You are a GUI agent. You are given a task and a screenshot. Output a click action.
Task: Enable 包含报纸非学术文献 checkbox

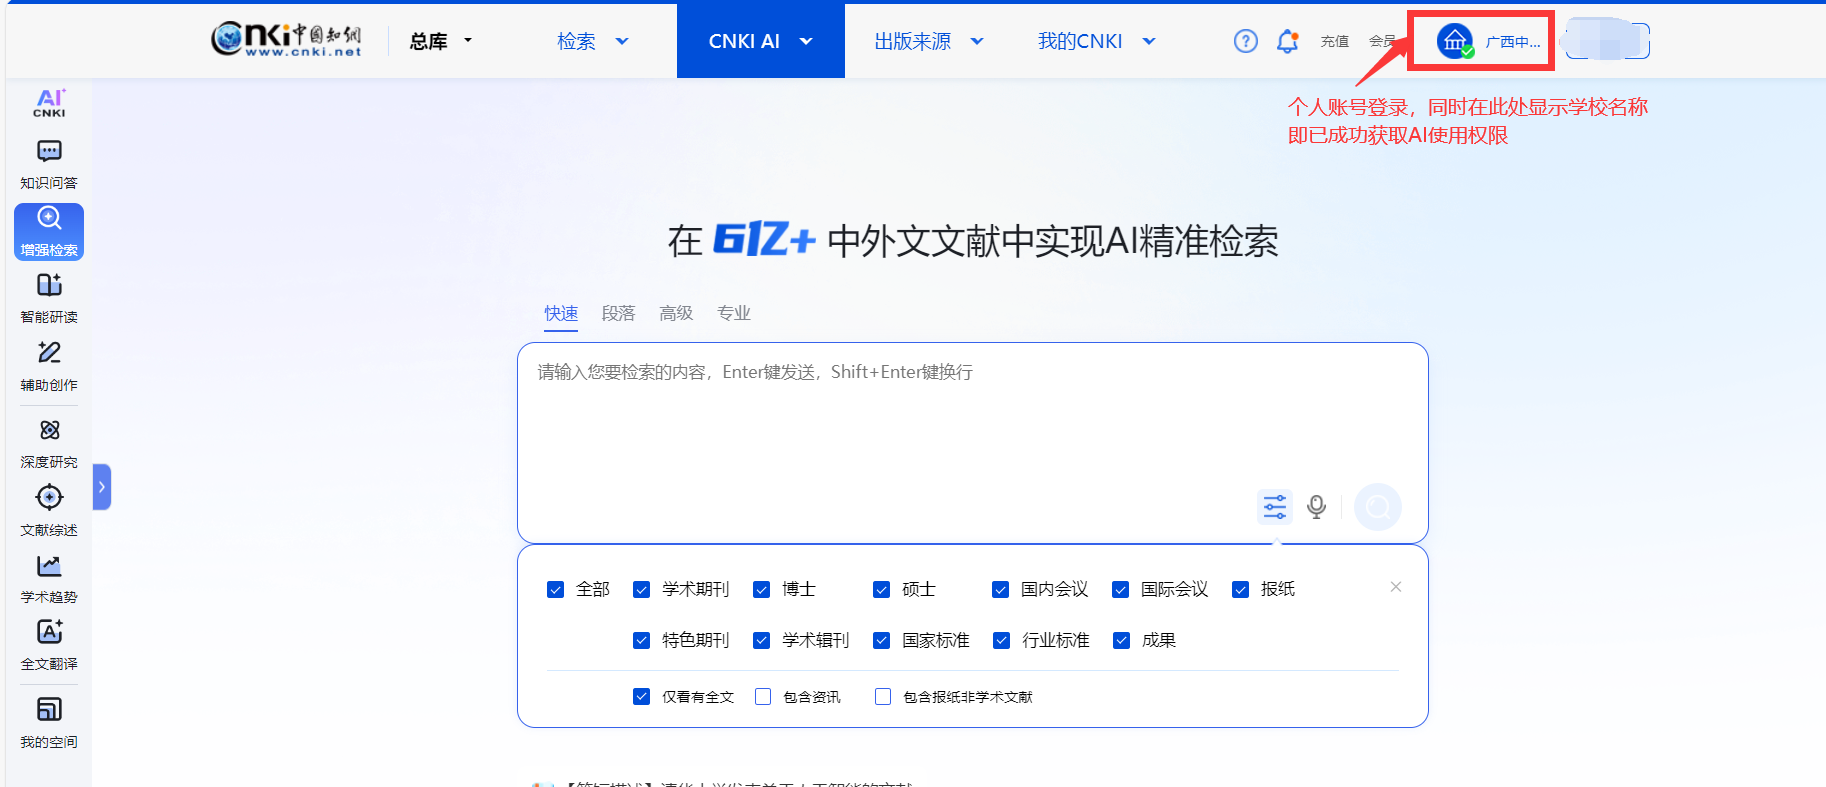tap(883, 696)
